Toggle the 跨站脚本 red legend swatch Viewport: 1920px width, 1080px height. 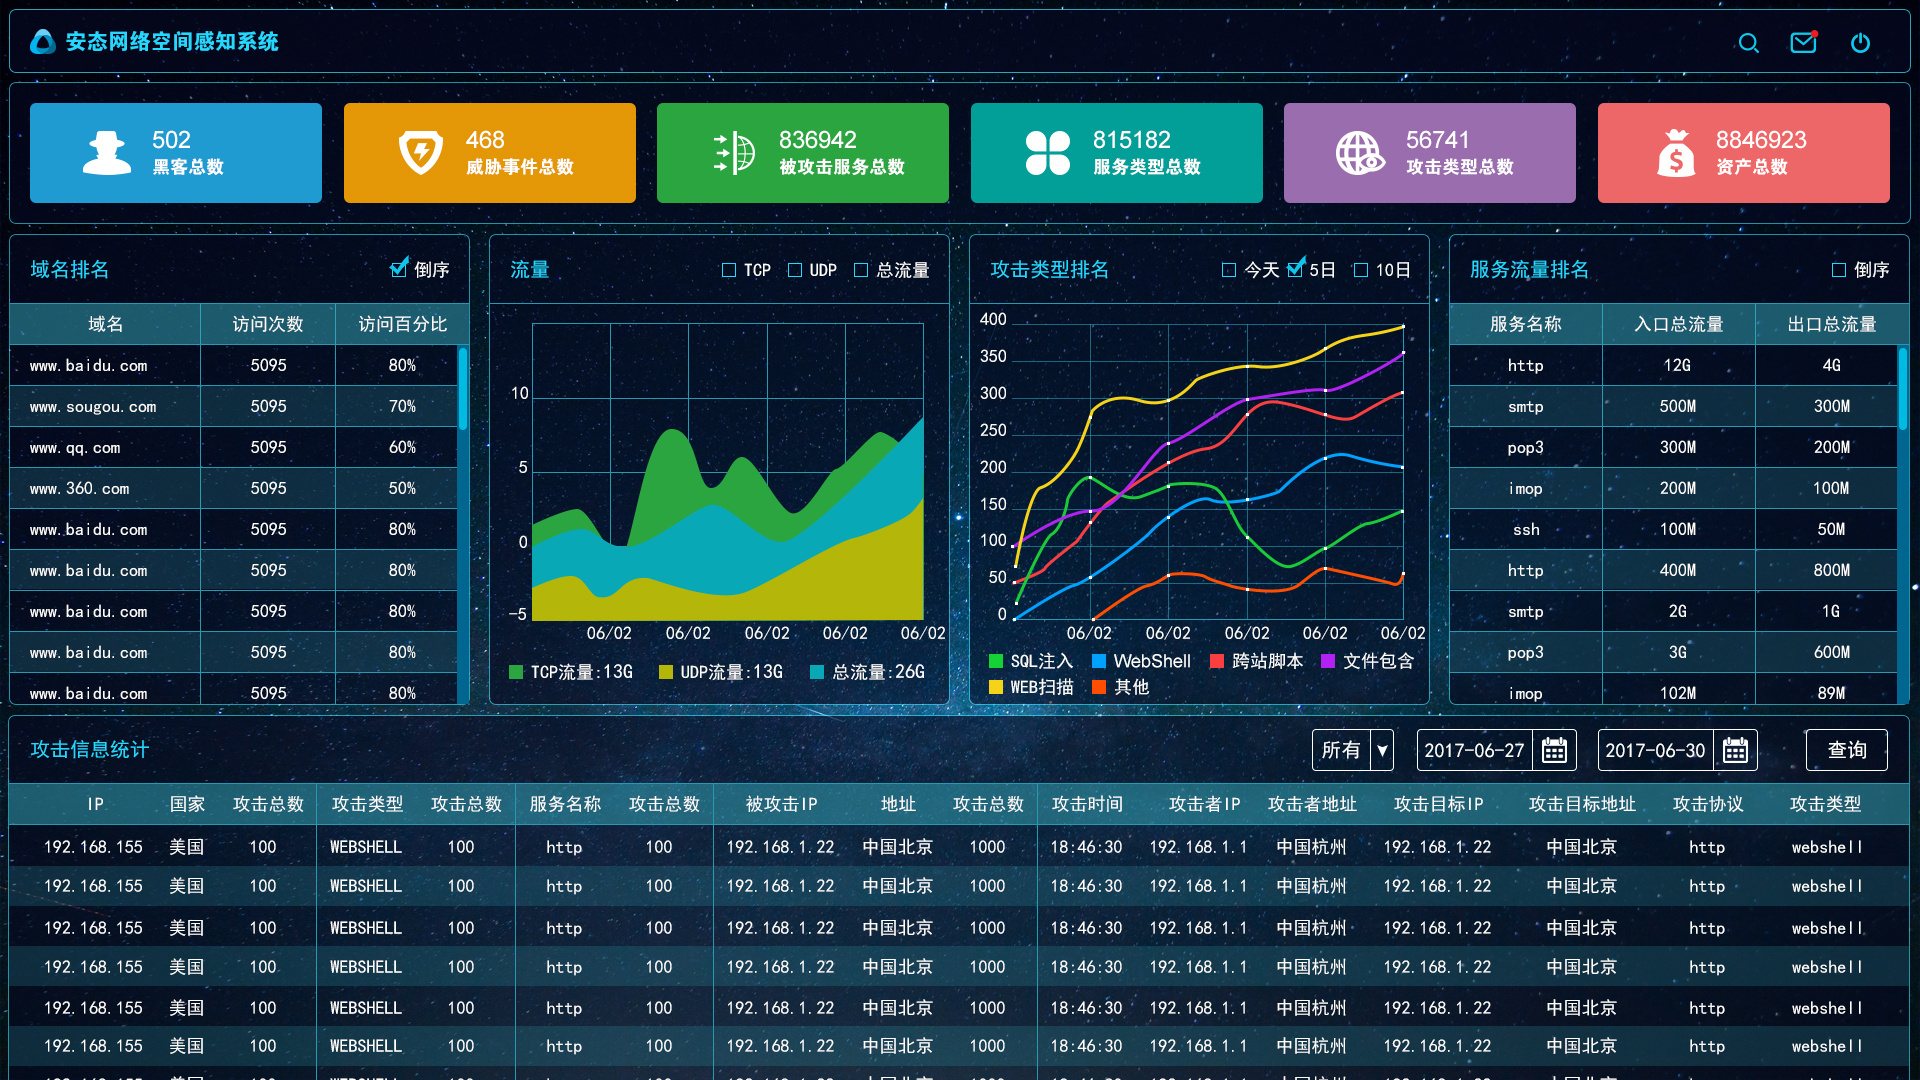(x=1217, y=661)
